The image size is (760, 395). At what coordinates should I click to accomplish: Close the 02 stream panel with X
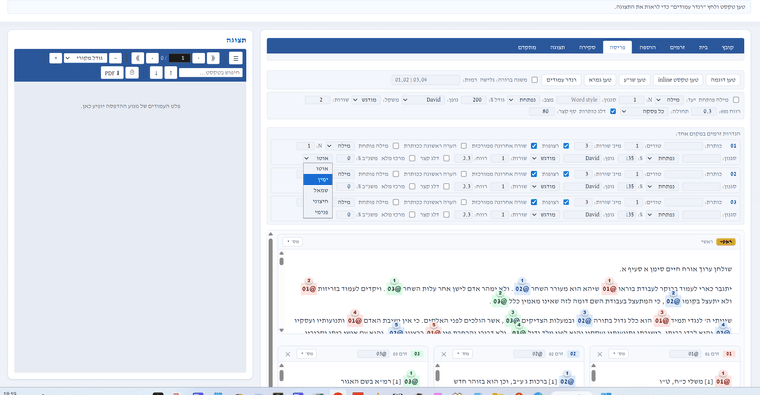[x=443, y=354]
